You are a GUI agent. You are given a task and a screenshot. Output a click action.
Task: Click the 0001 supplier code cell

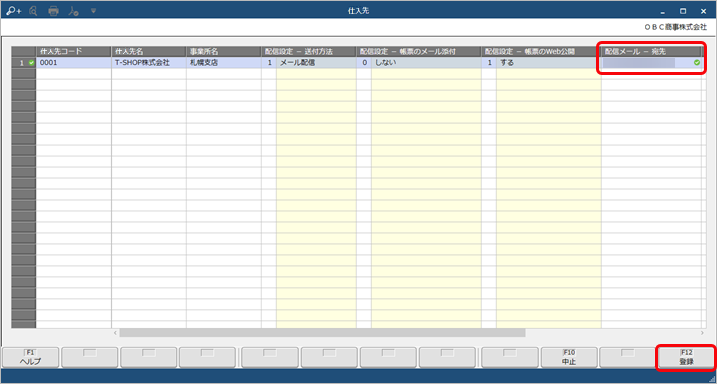tap(74, 63)
